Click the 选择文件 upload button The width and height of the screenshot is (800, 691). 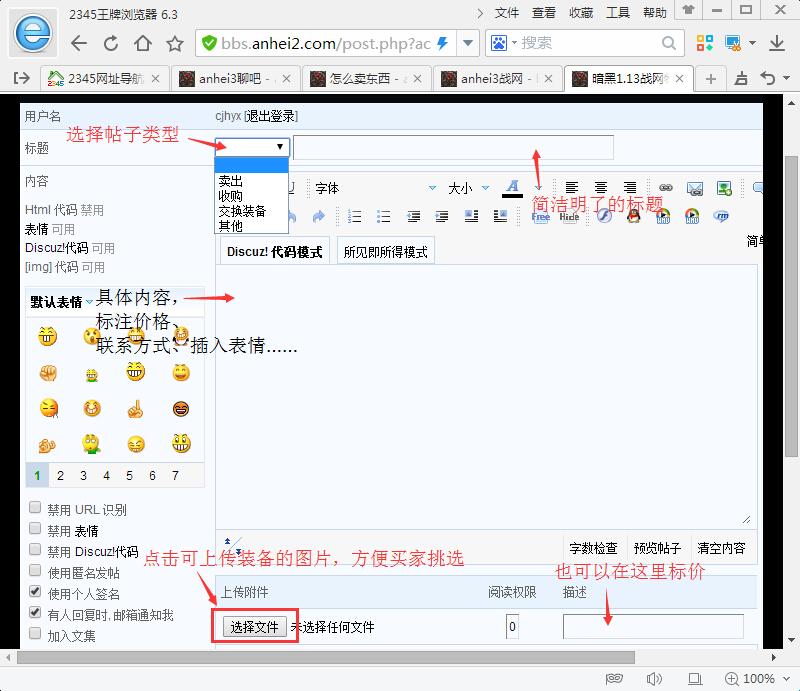(254, 627)
